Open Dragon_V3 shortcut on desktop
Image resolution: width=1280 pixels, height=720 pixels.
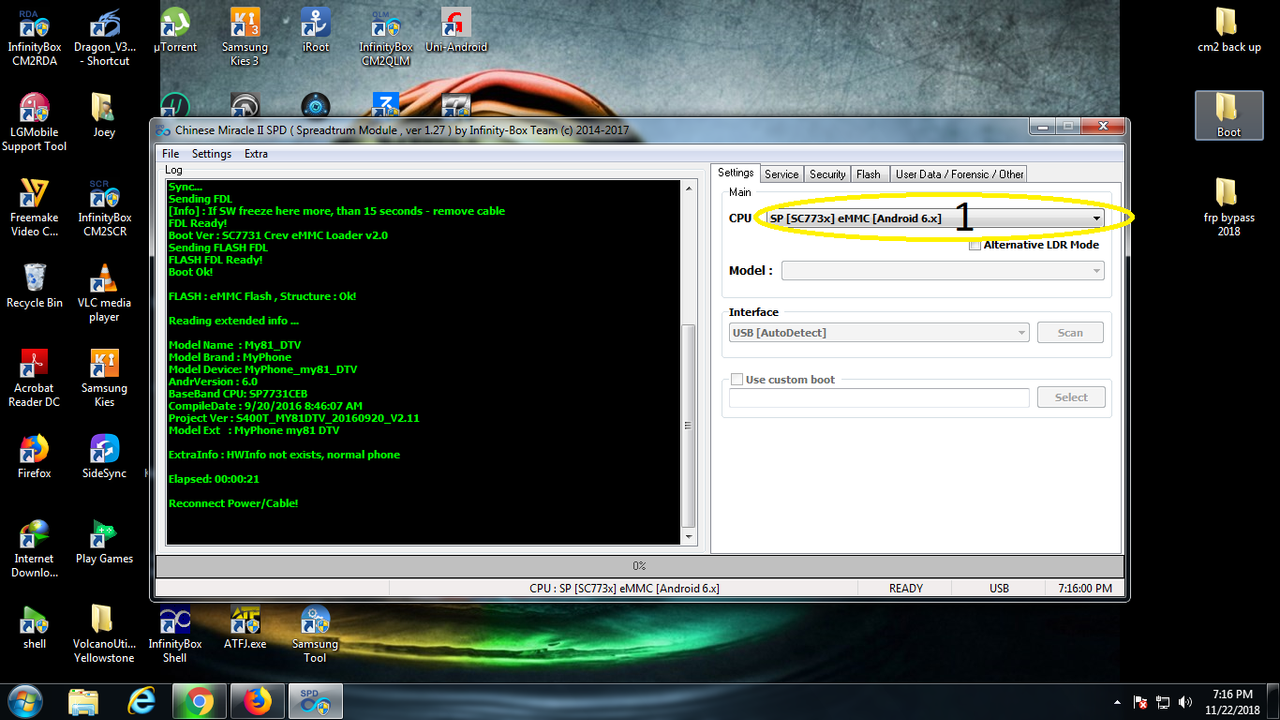(107, 38)
